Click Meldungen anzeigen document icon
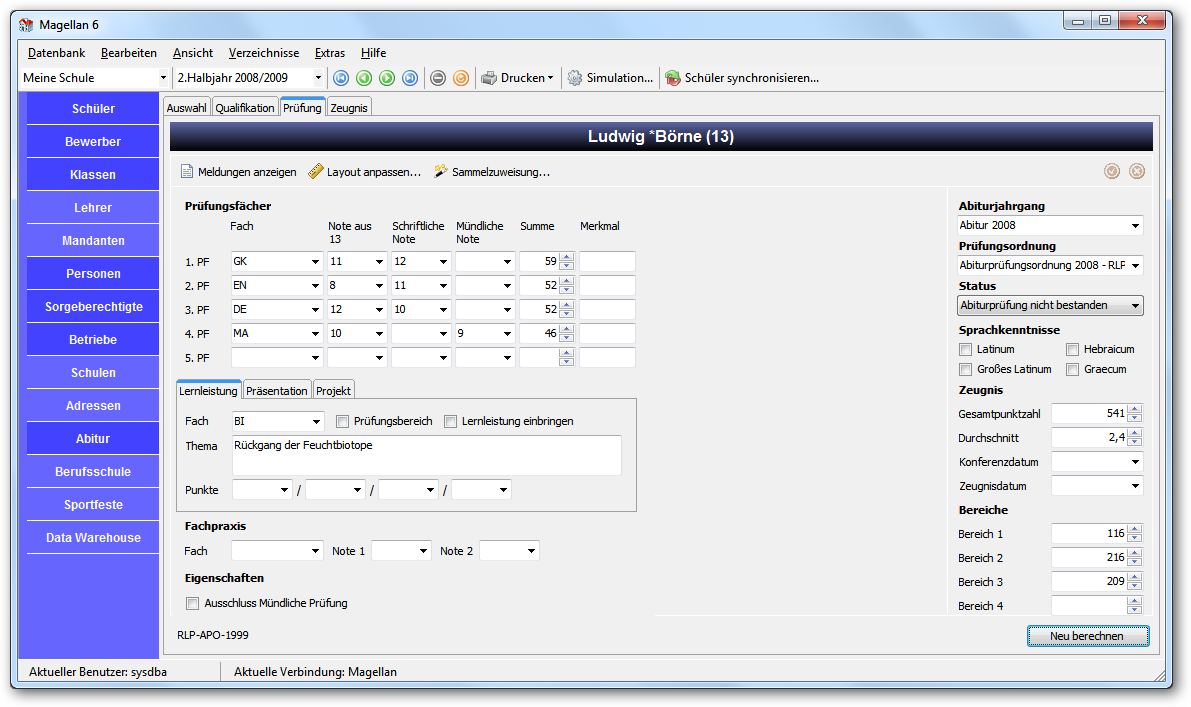This screenshot has width=1191, height=707. (x=187, y=172)
